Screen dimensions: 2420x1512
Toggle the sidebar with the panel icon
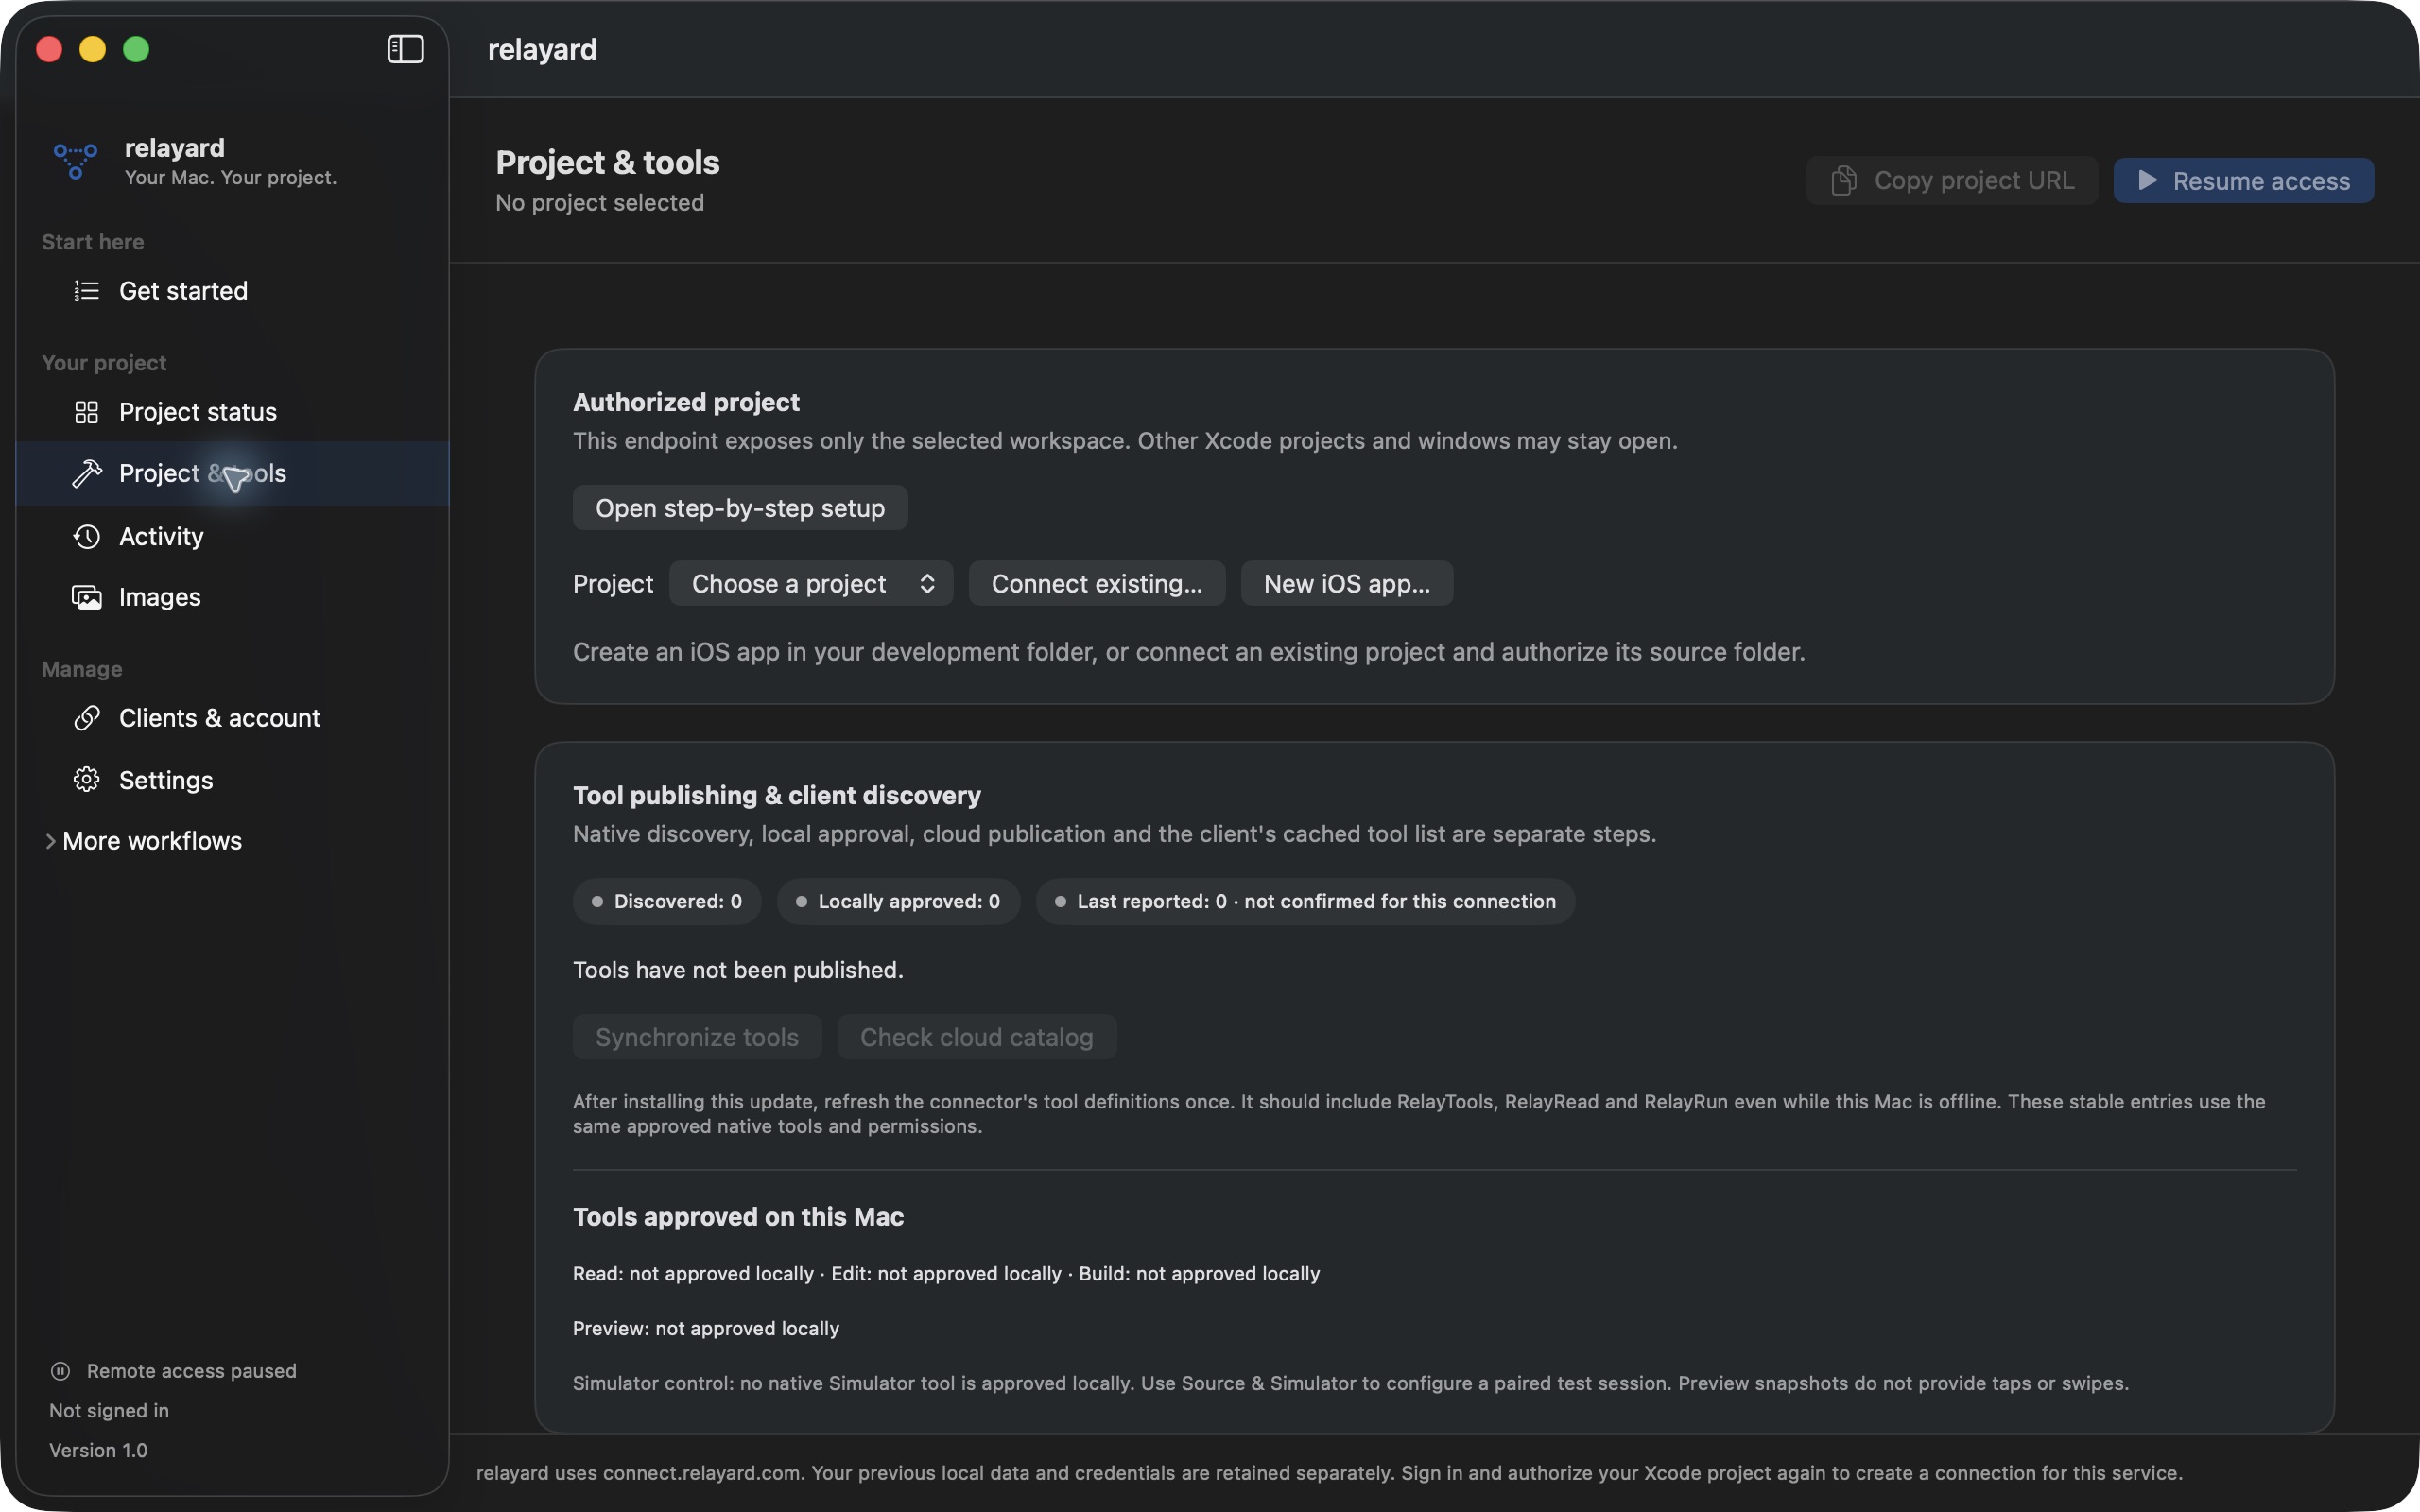point(405,49)
